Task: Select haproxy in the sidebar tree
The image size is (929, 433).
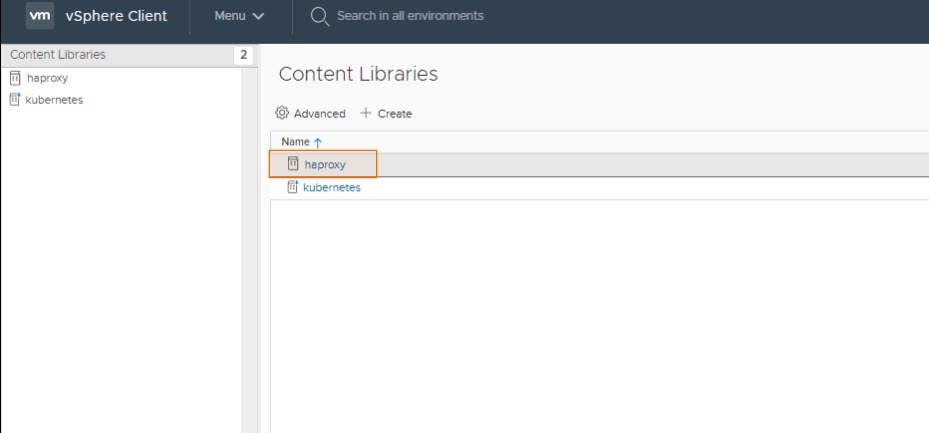Action: pyautogui.click(x=47, y=78)
